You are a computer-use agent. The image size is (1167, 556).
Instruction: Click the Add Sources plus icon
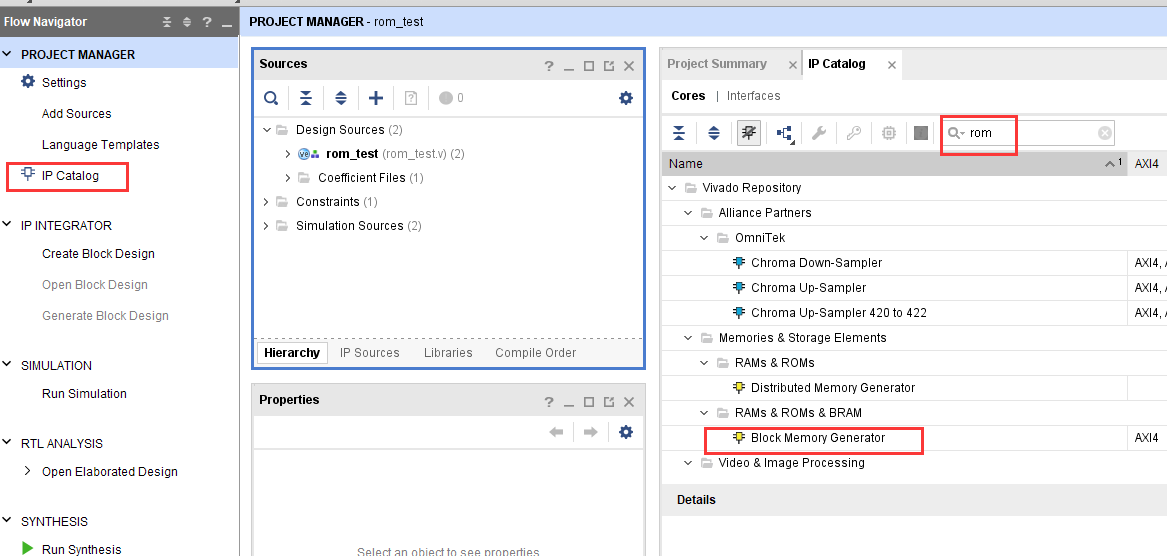[376, 98]
